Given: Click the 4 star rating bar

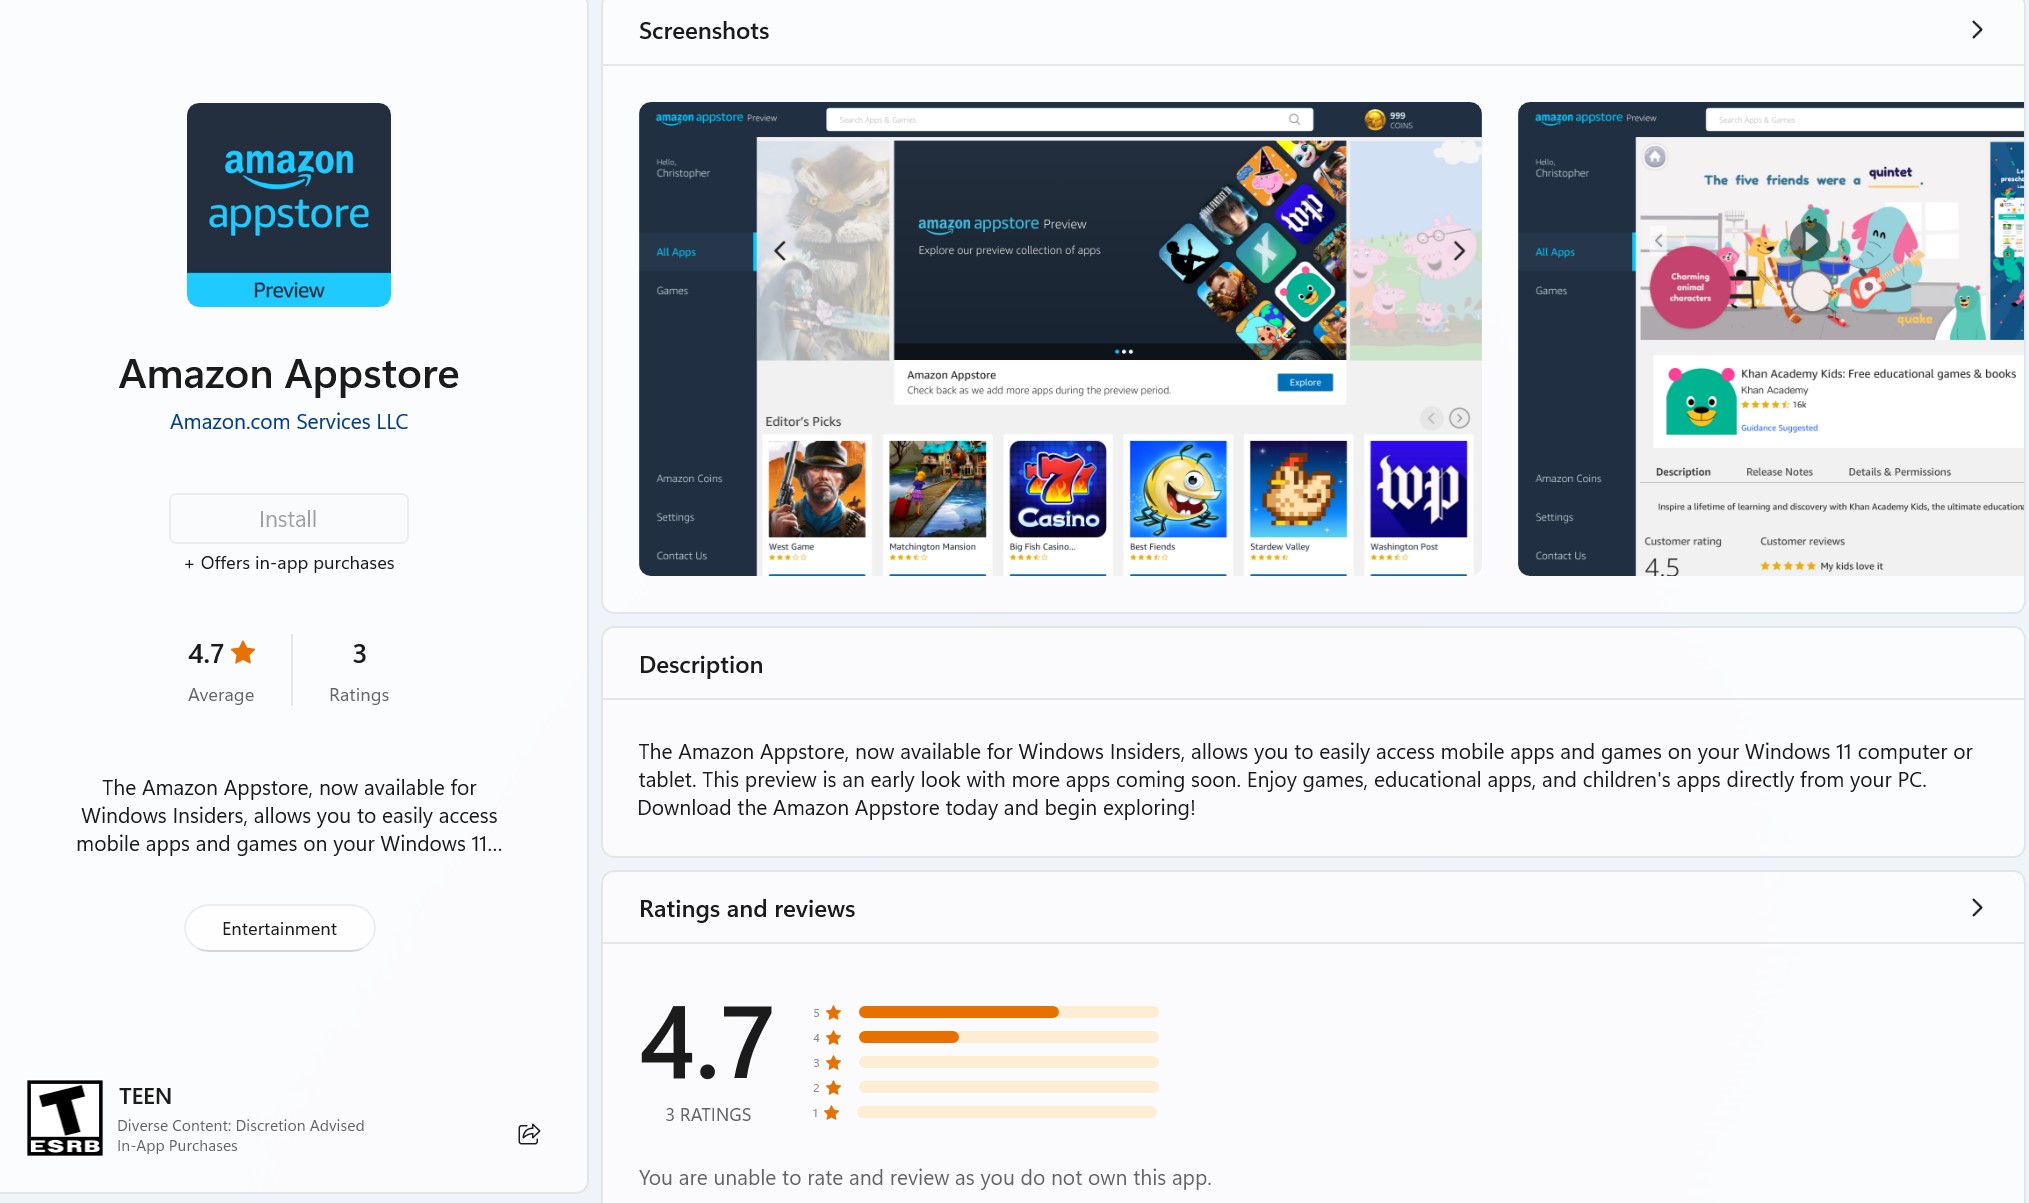Looking at the screenshot, I should [1008, 1037].
